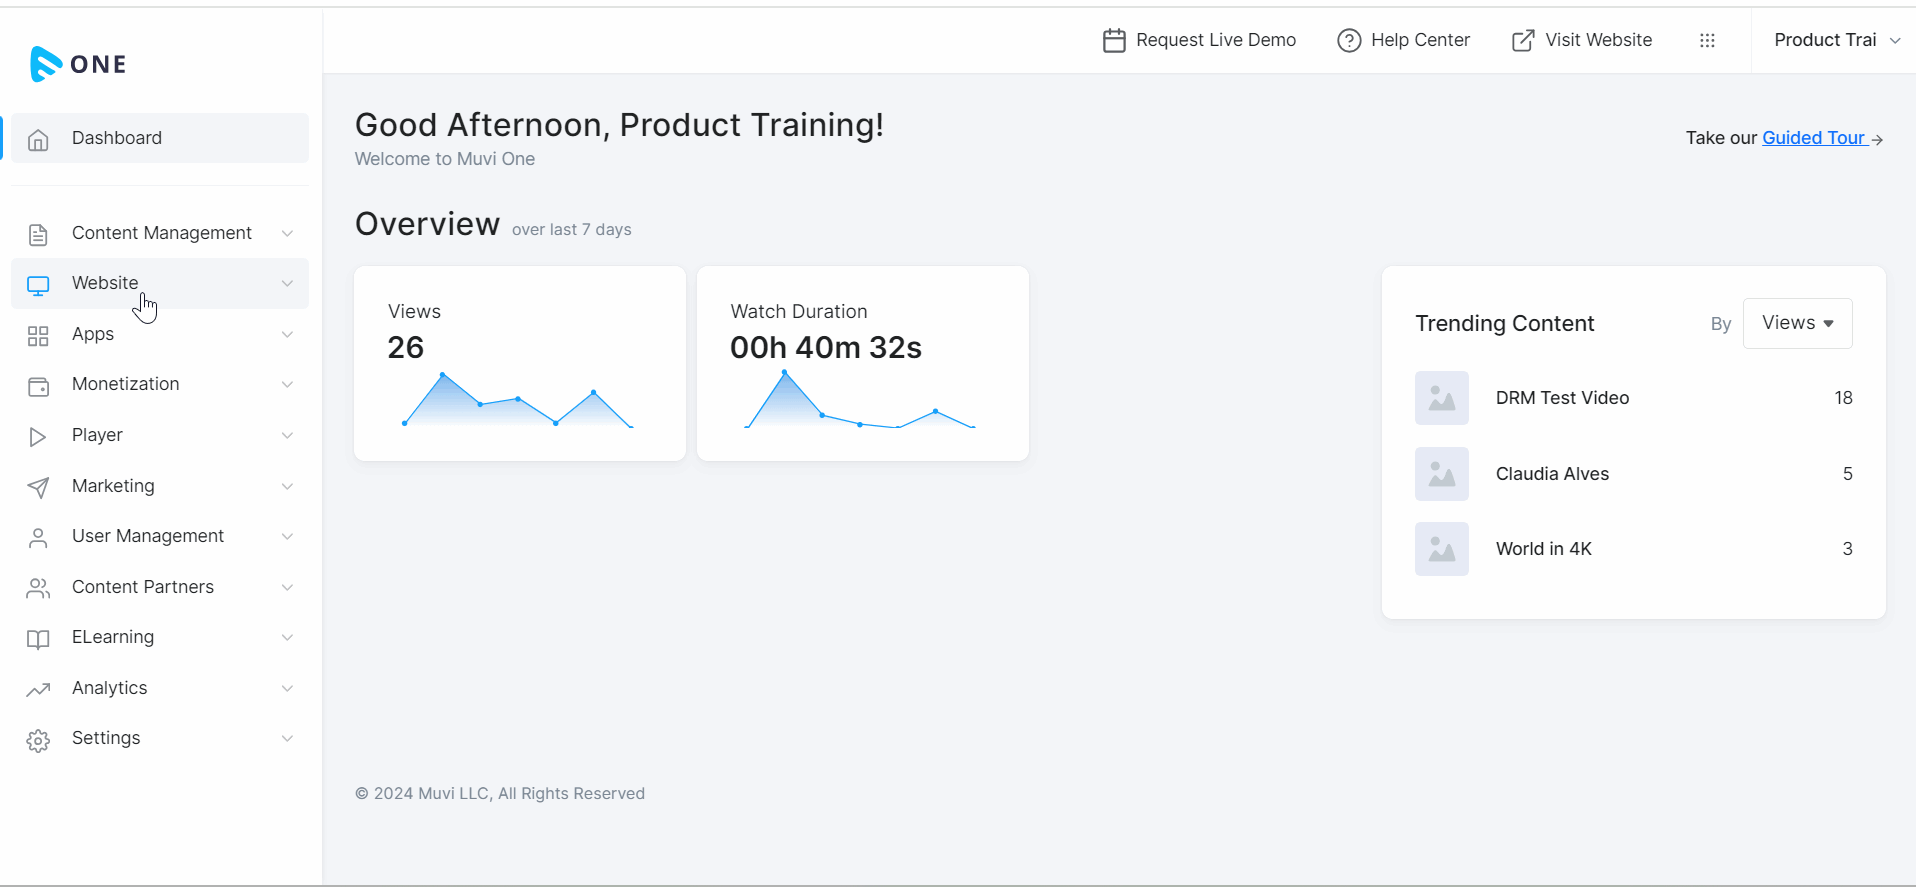Click World in 4K thumbnail
1916x887 pixels.
pos(1442,549)
